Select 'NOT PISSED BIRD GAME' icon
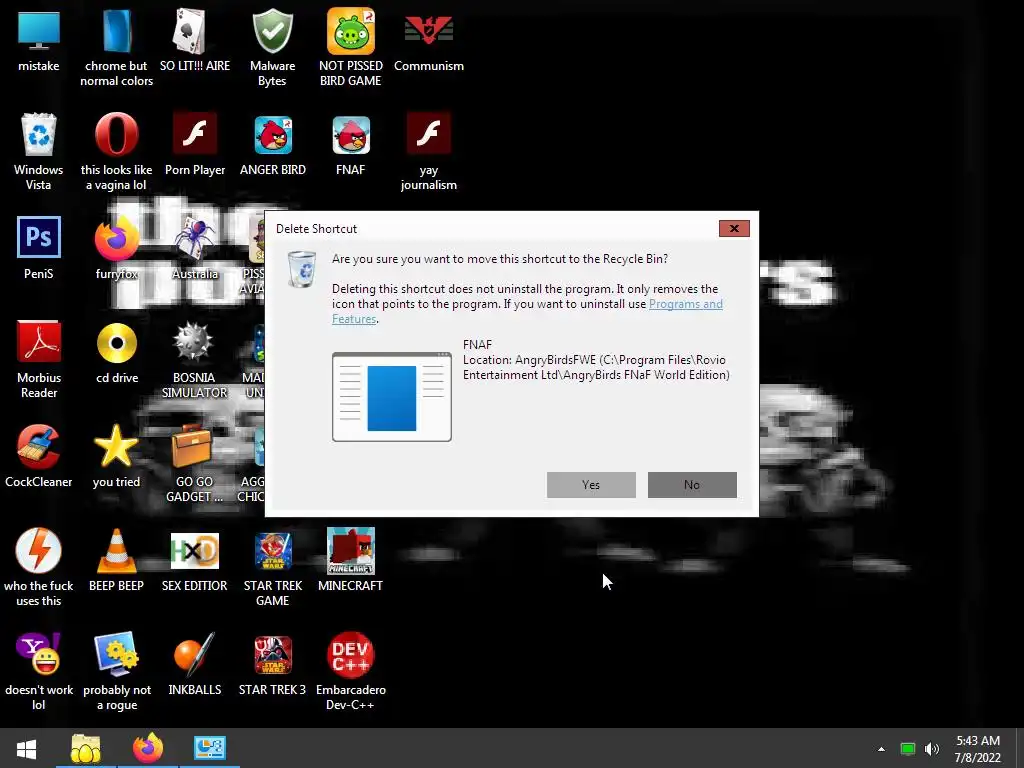The image size is (1024, 768). coord(351,31)
